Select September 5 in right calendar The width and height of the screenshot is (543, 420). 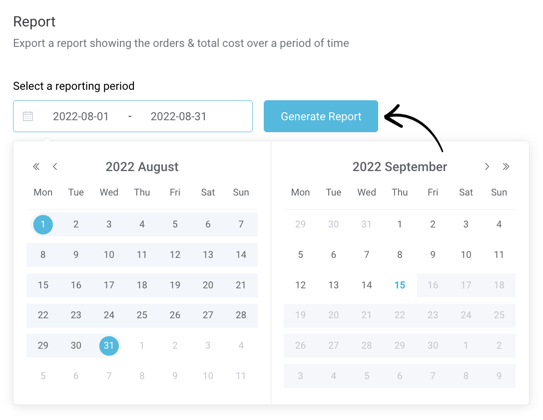301,255
